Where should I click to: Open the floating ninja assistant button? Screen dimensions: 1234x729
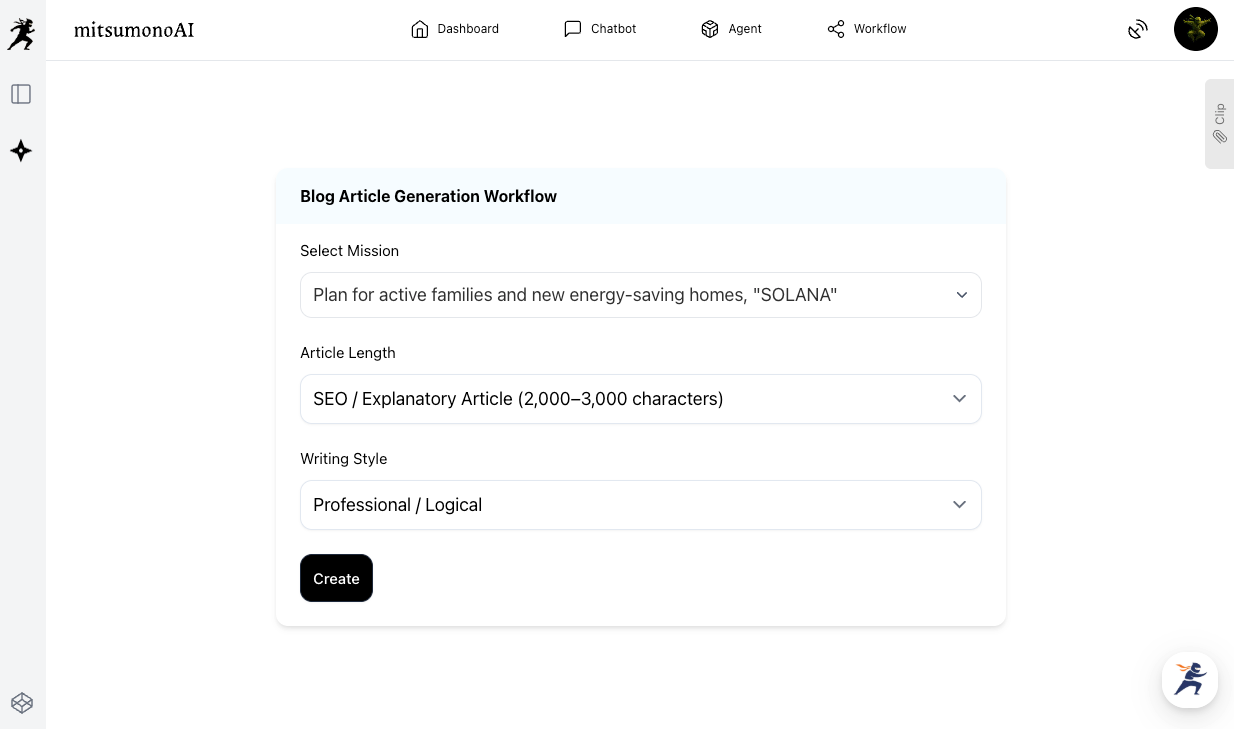click(1189, 680)
